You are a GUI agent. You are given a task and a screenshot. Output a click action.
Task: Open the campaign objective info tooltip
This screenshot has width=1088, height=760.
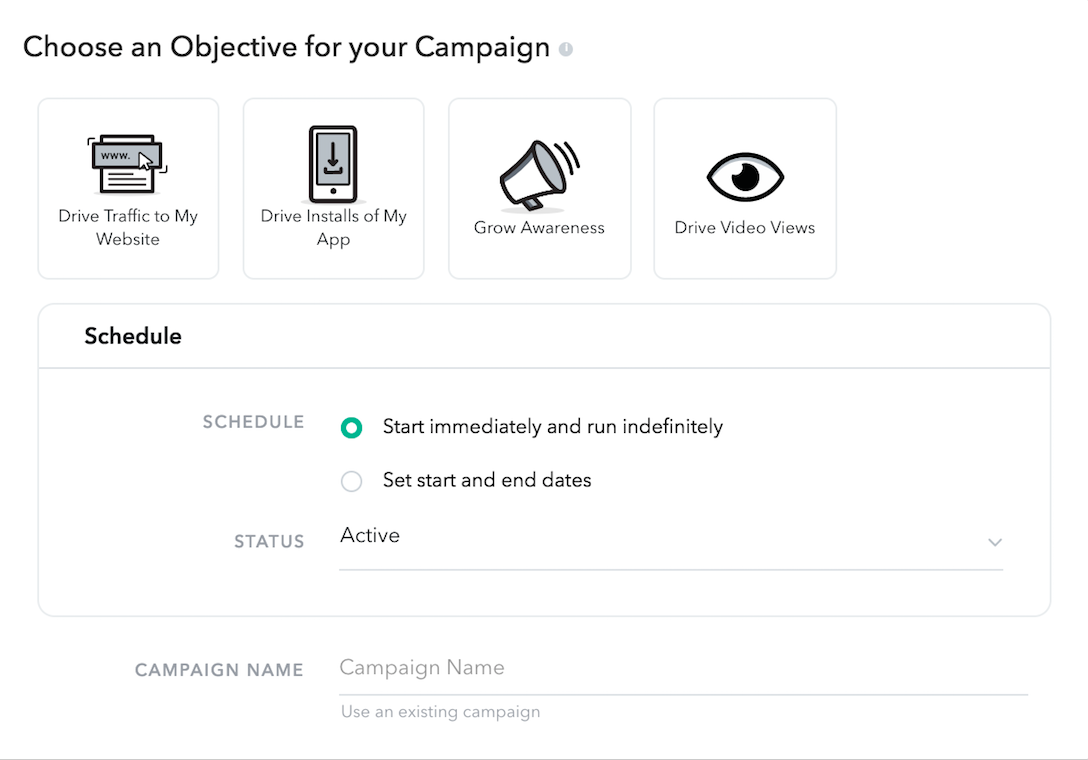coord(568,48)
